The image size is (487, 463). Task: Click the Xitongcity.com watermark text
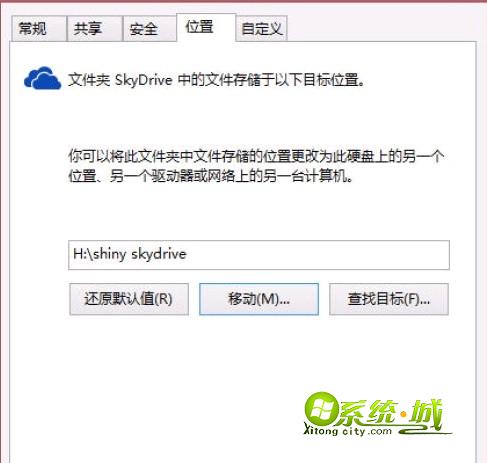point(347,431)
